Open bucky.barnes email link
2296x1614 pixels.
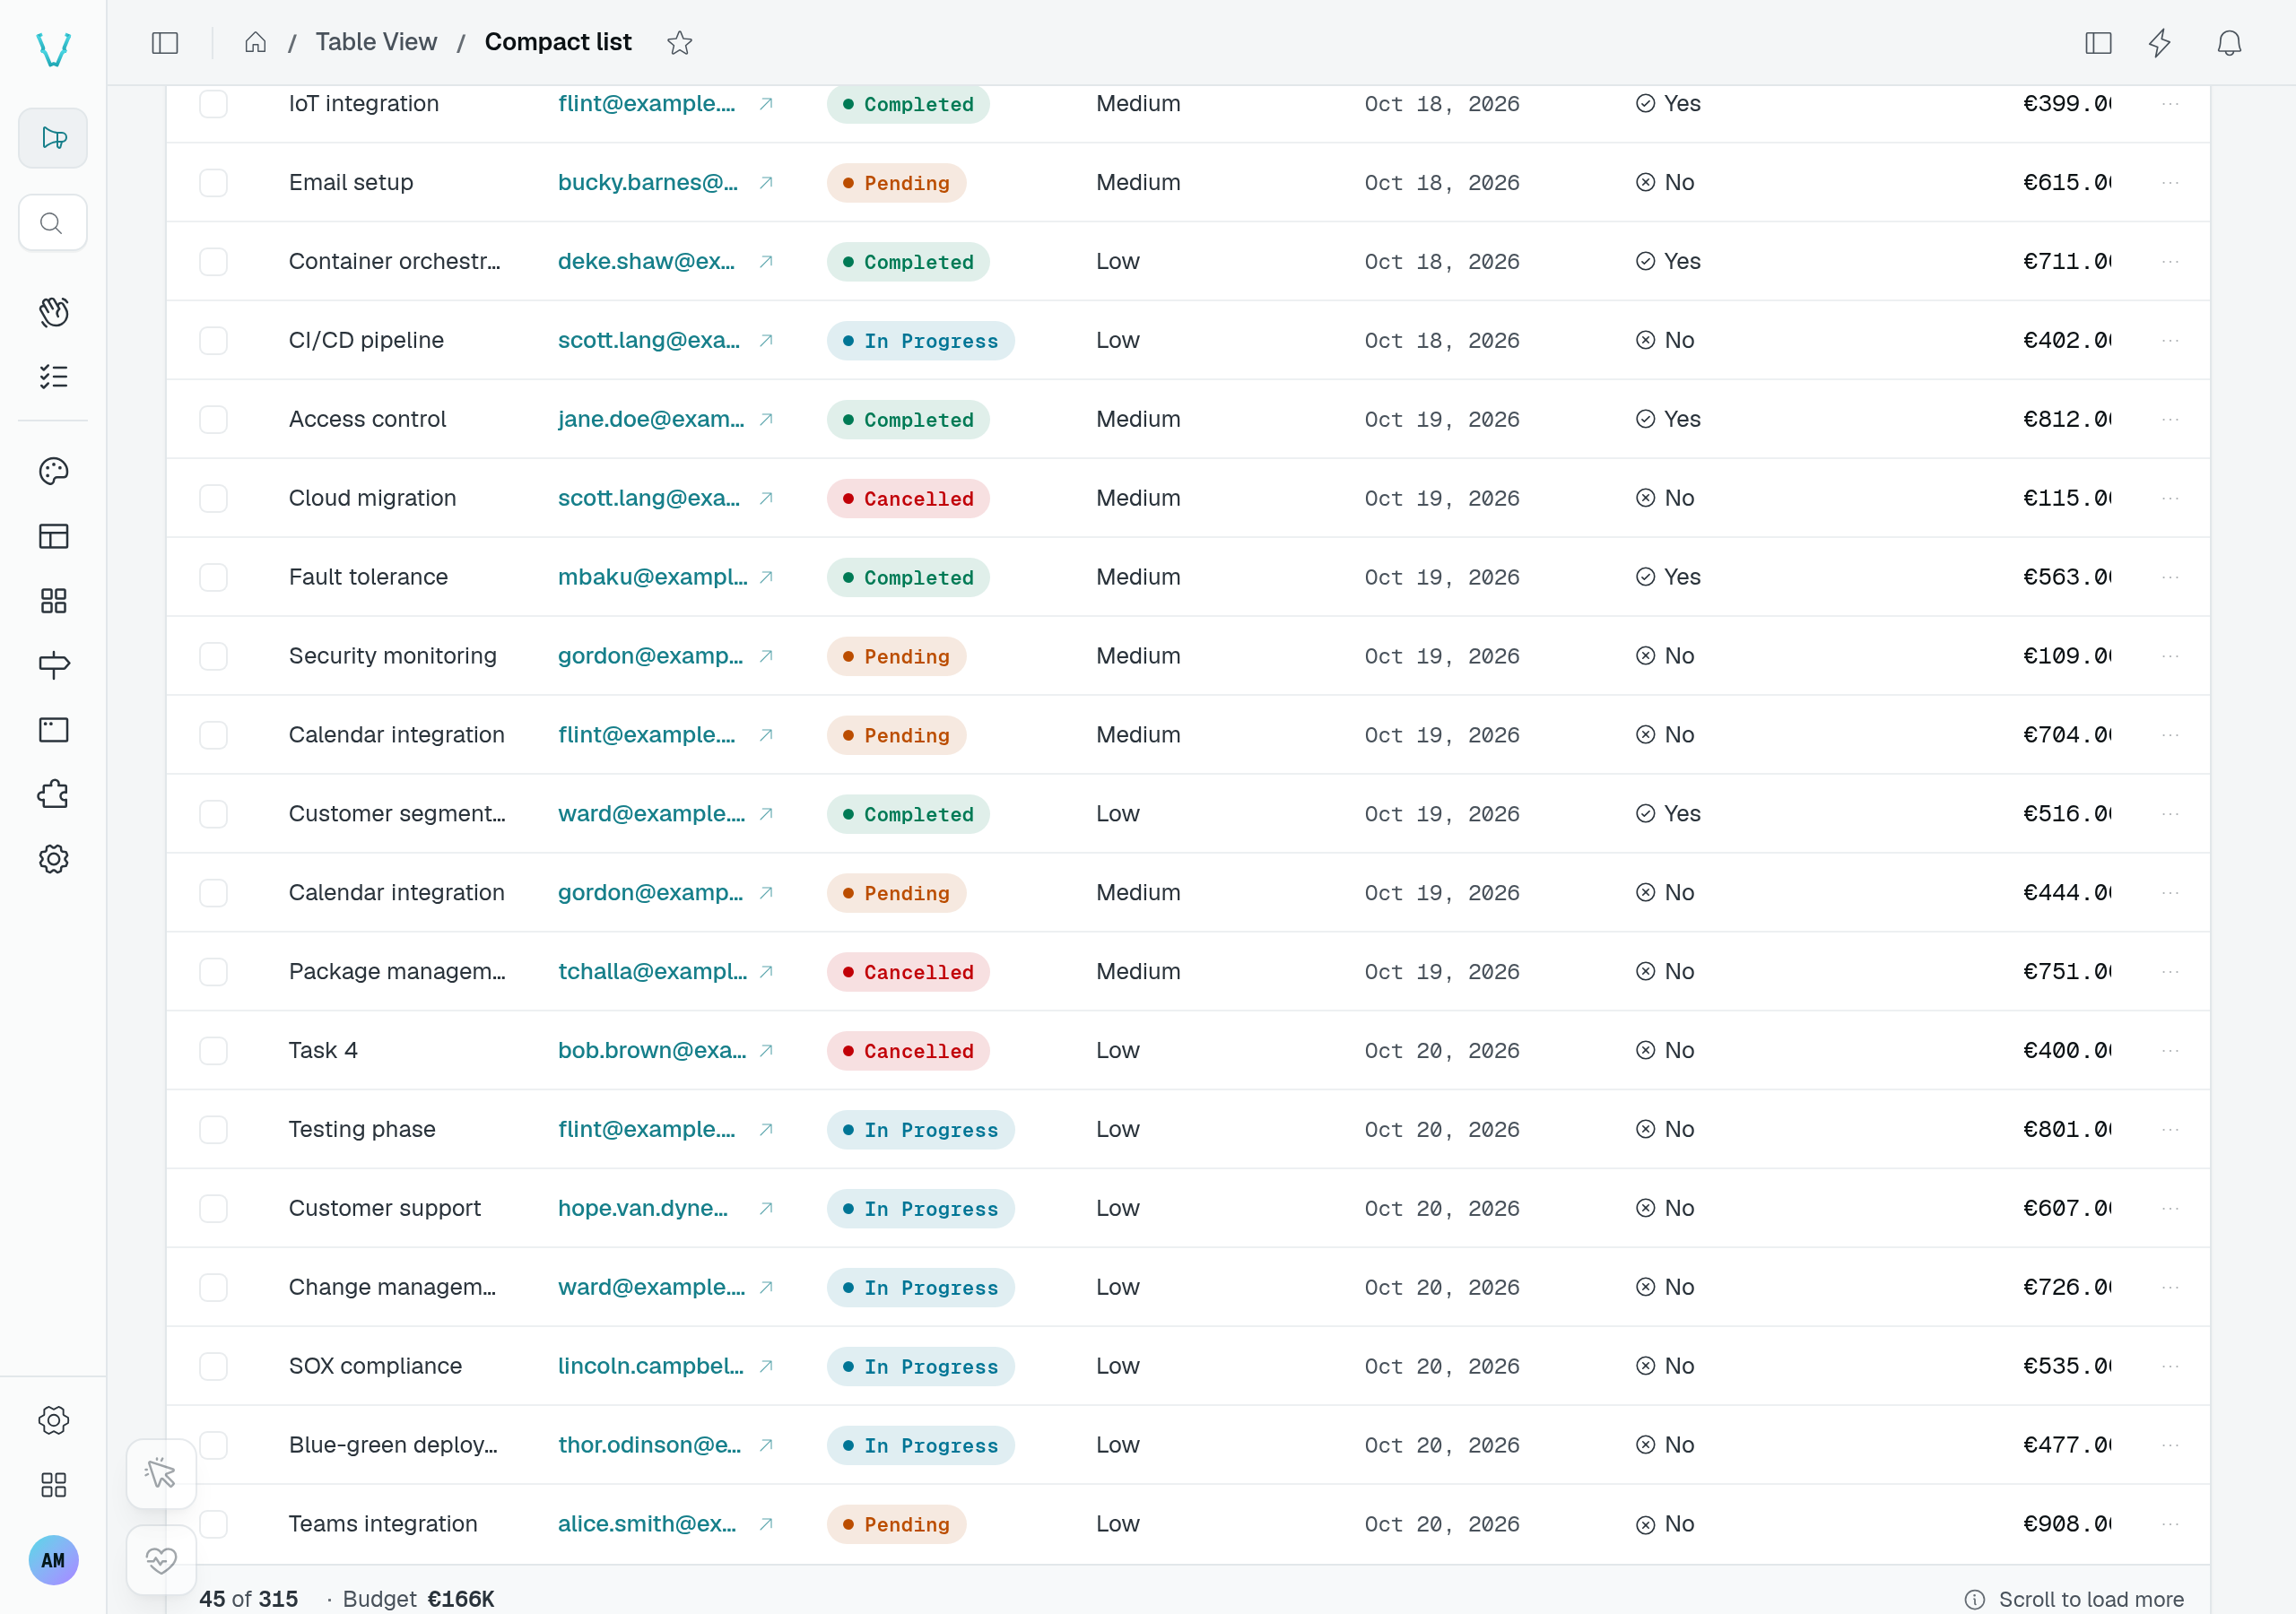pos(648,183)
